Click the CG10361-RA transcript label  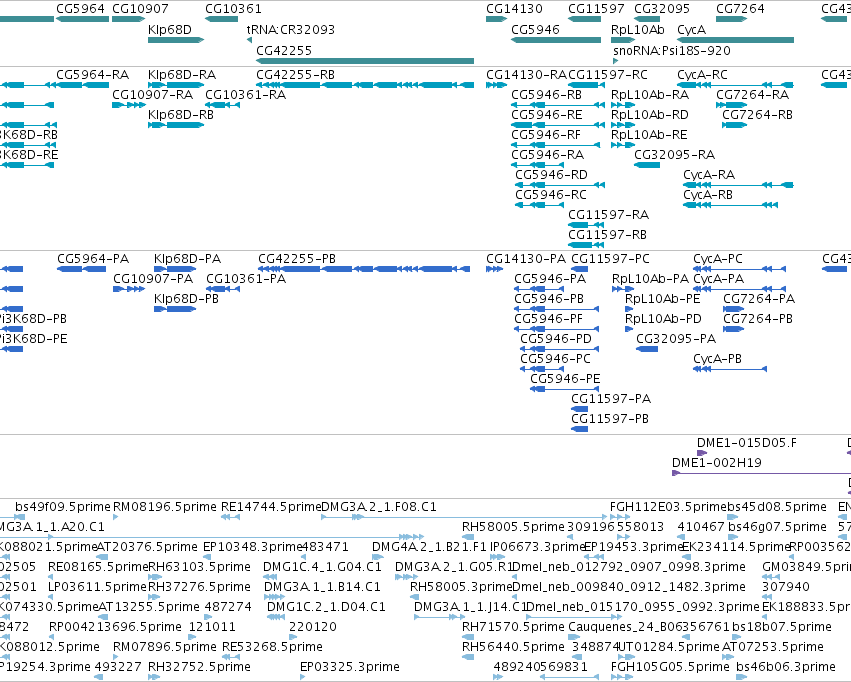(x=245, y=95)
